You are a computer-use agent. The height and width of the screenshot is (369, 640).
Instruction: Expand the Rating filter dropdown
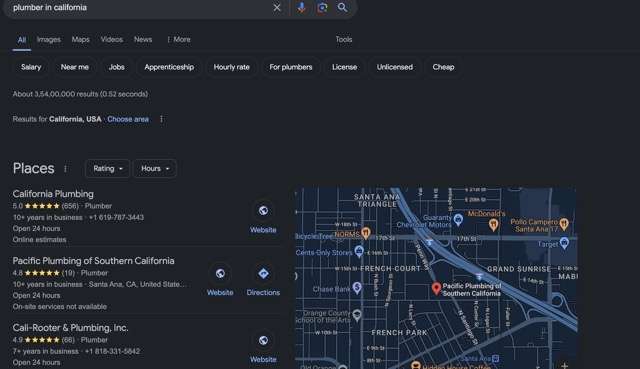point(107,169)
